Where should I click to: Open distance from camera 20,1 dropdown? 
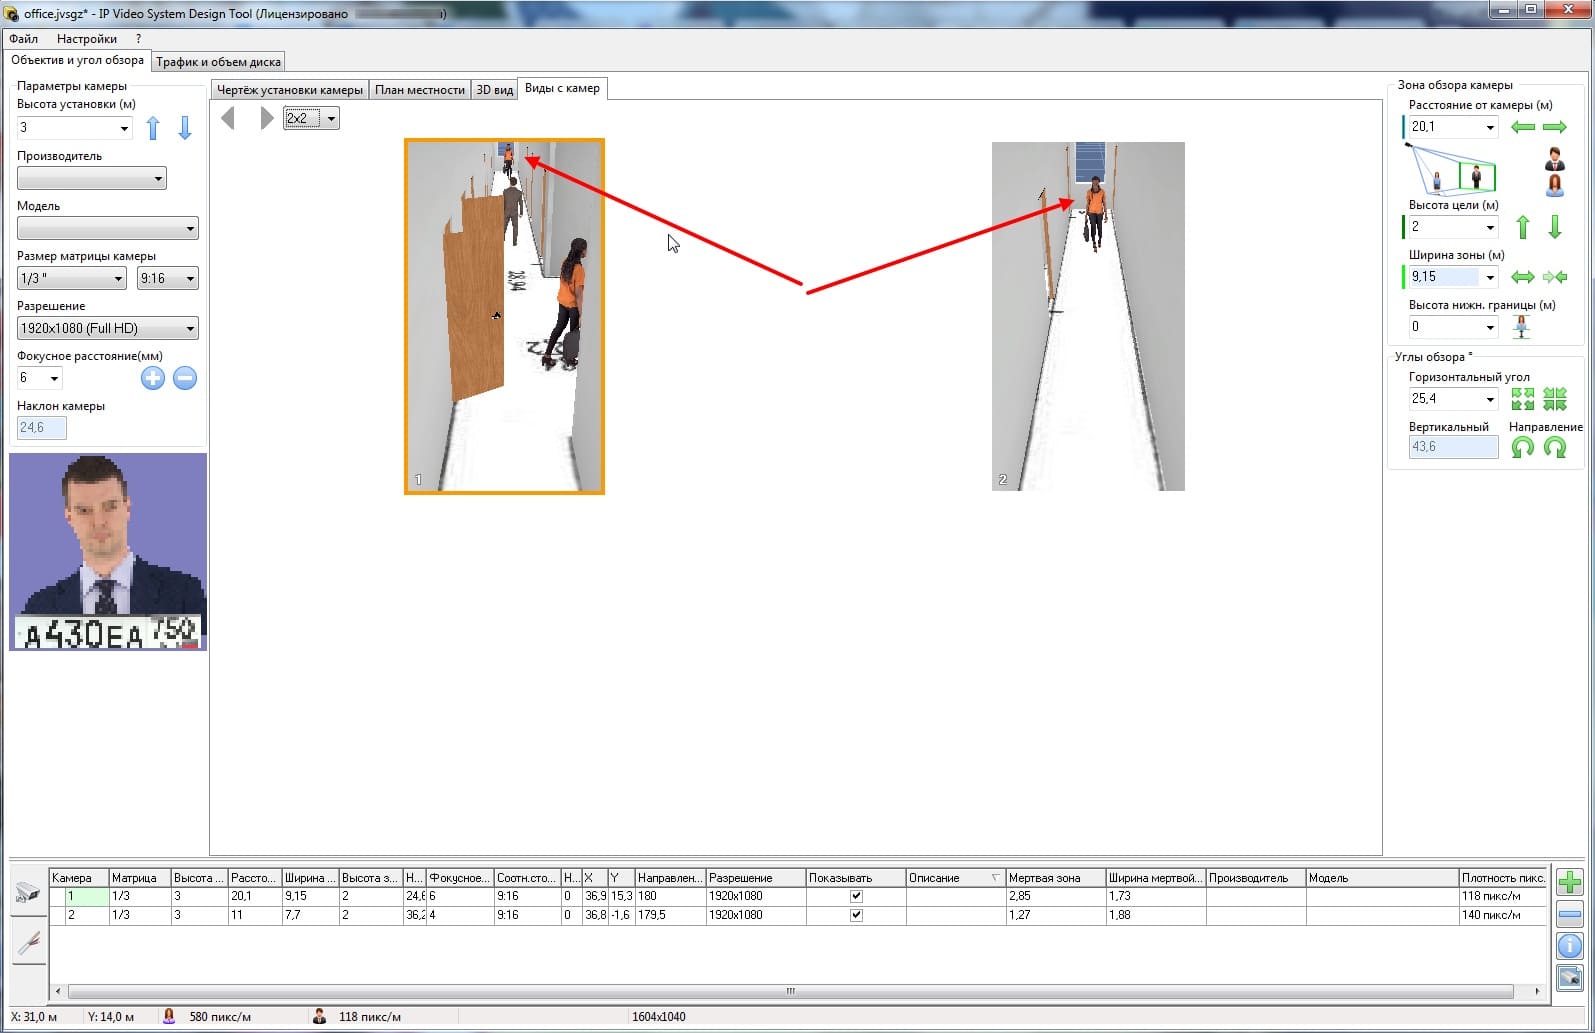tap(1490, 127)
